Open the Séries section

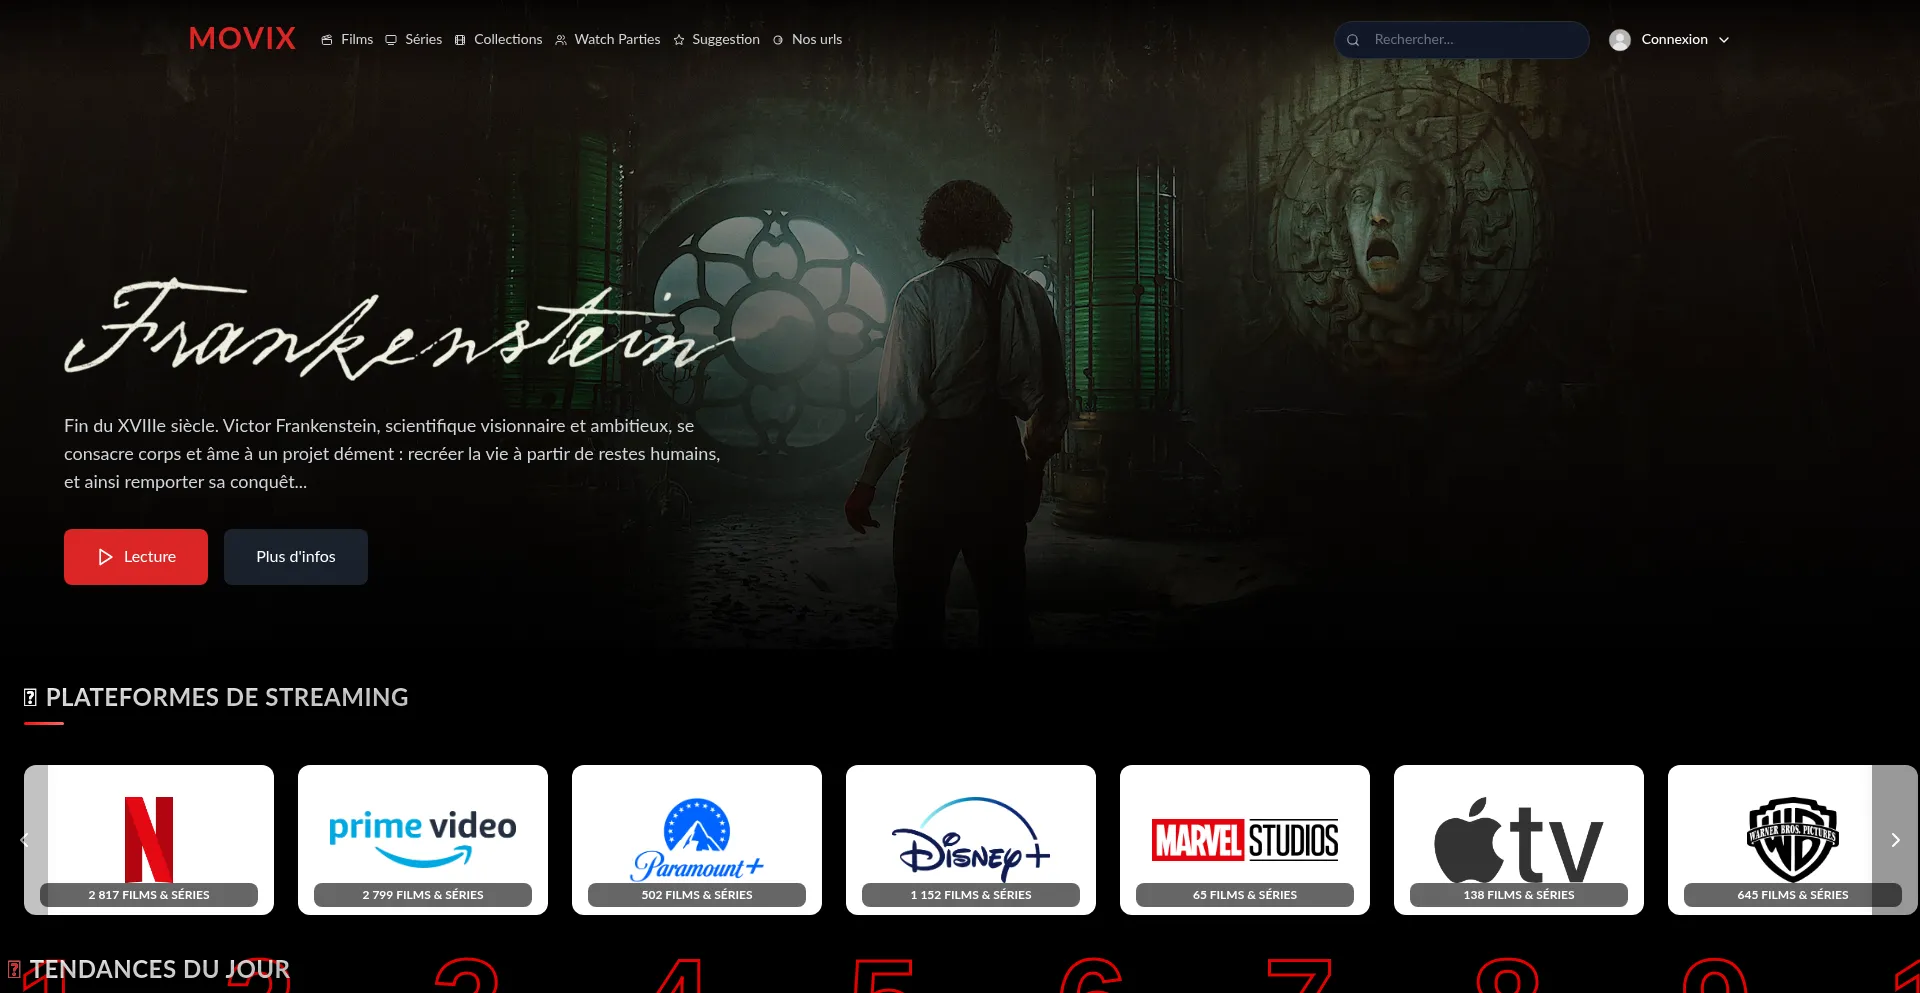(x=414, y=40)
